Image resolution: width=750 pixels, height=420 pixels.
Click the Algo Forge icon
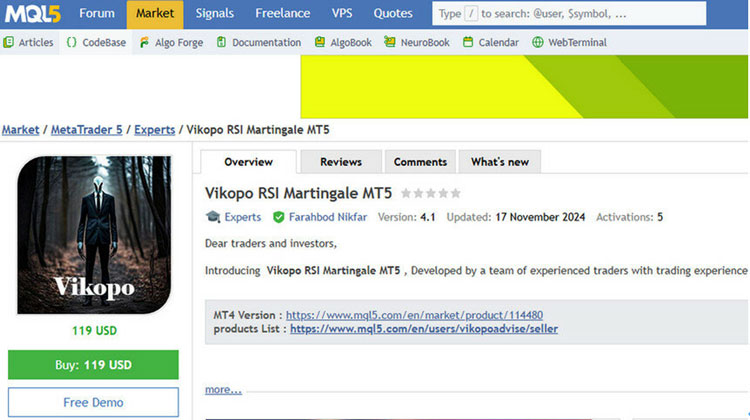coord(145,43)
